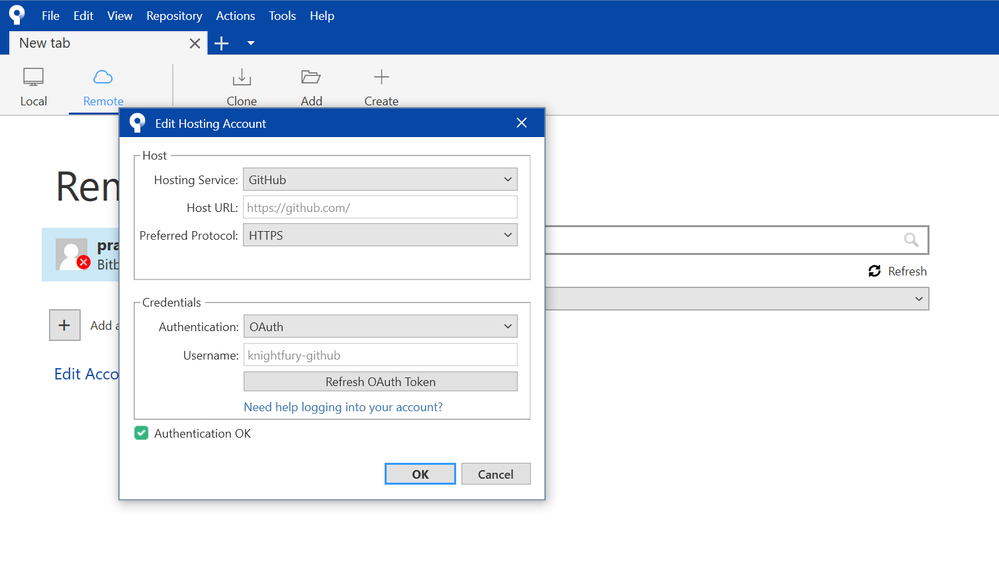Image resolution: width=999 pixels, height=588 pixels.
Task: Click the Refresh OAuth Token button
Action: click(x=380, y=382)
